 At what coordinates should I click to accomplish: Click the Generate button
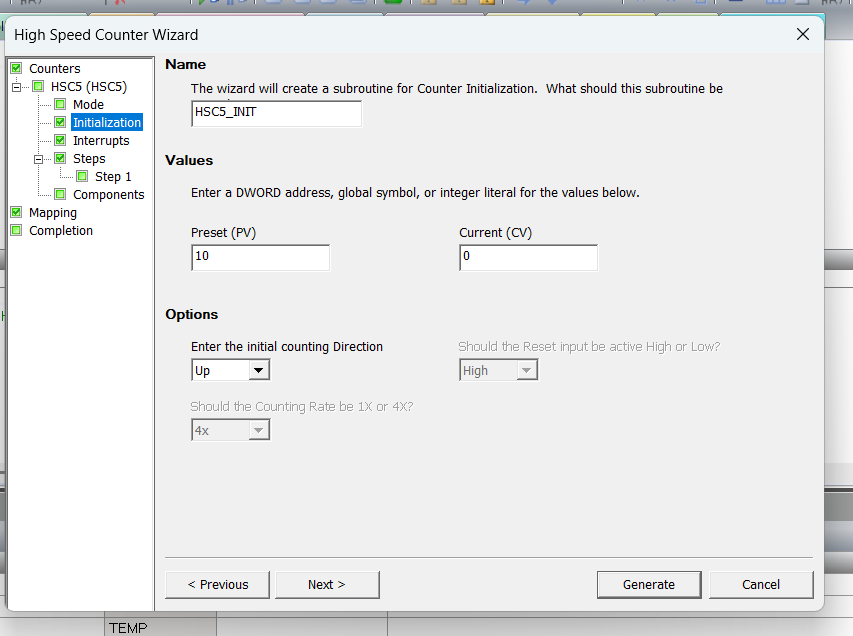(x=648, y=584)
